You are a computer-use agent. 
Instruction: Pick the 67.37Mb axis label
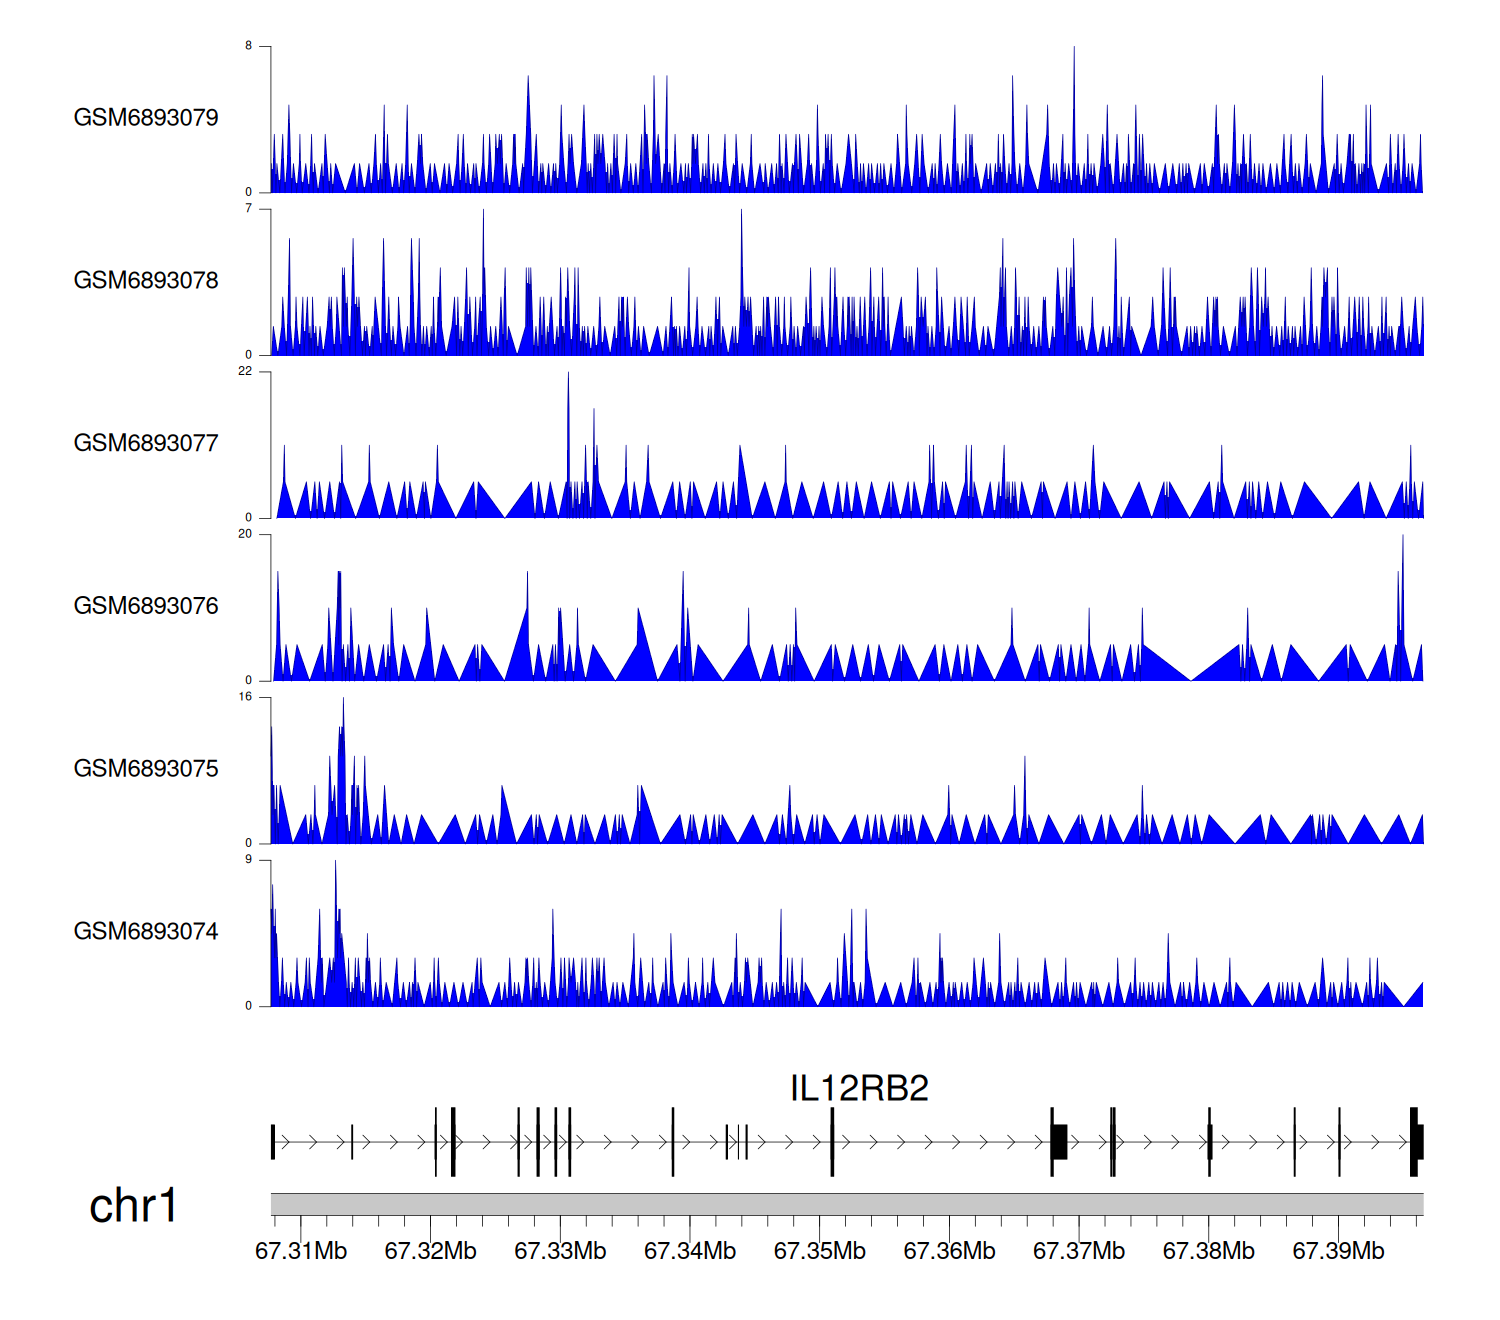click(1079, 1252)
